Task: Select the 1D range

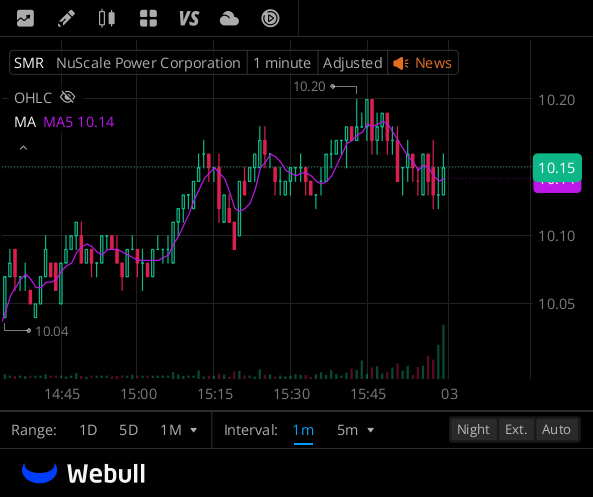Action: point(88,430)
